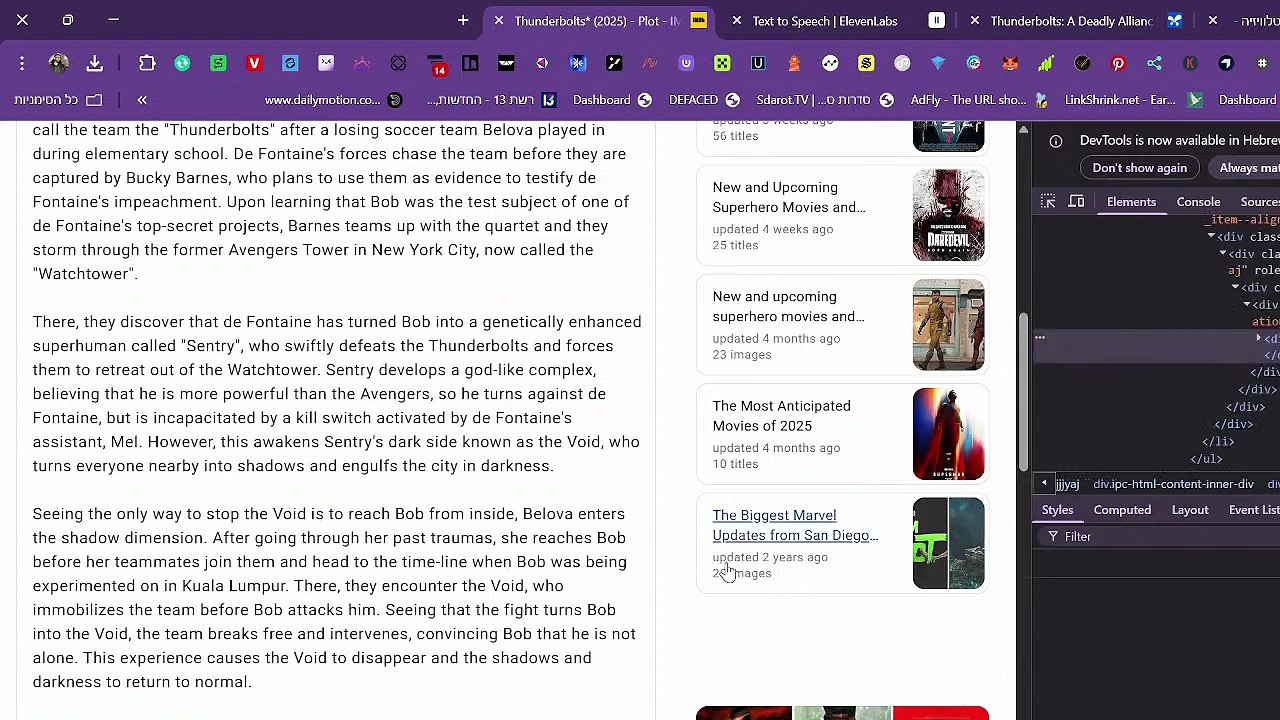Select the Computed pane tab
This screenshot has width=1280, height=720.
[x=1122, y=510]
